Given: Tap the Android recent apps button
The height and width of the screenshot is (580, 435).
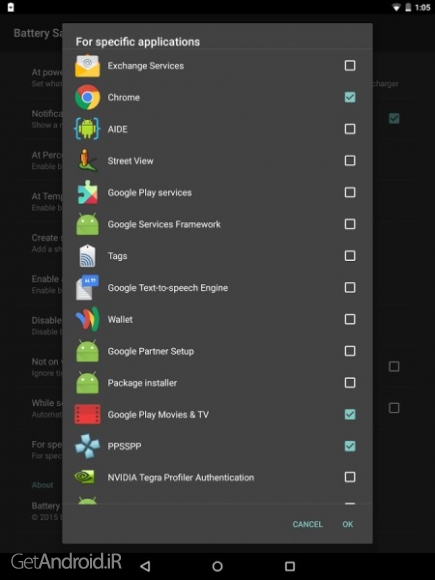Looking at the screenshot, I should point(290,566).
